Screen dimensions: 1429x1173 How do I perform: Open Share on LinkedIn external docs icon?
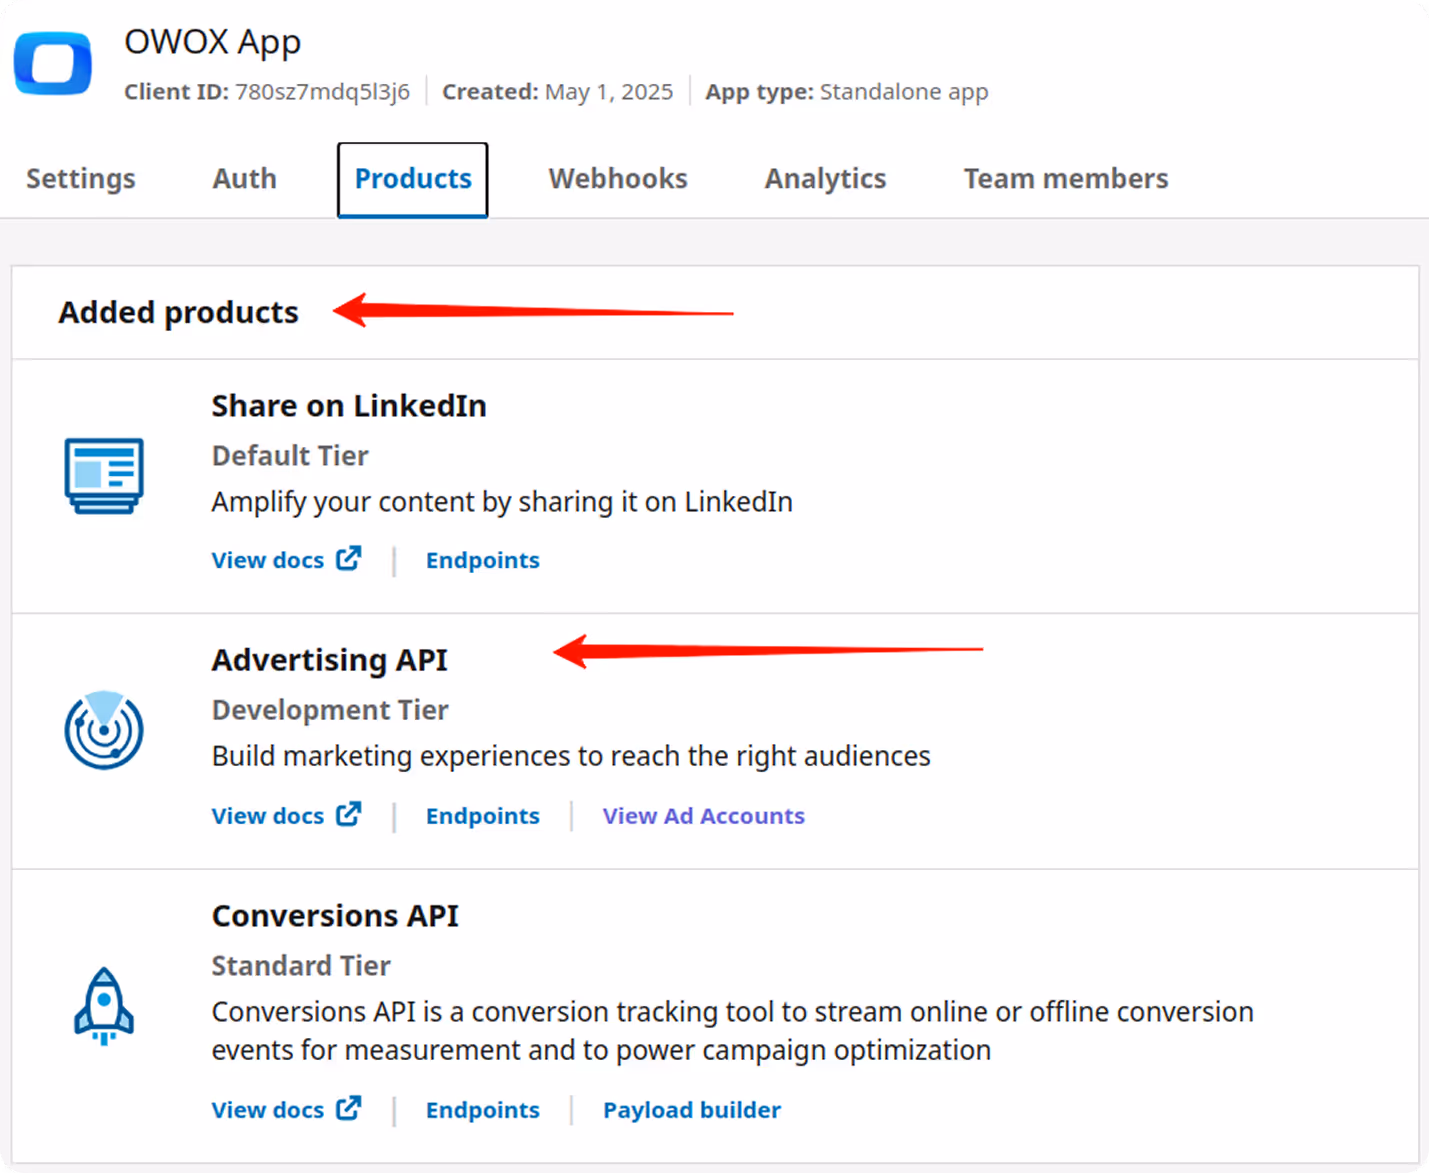pos(348,558)
